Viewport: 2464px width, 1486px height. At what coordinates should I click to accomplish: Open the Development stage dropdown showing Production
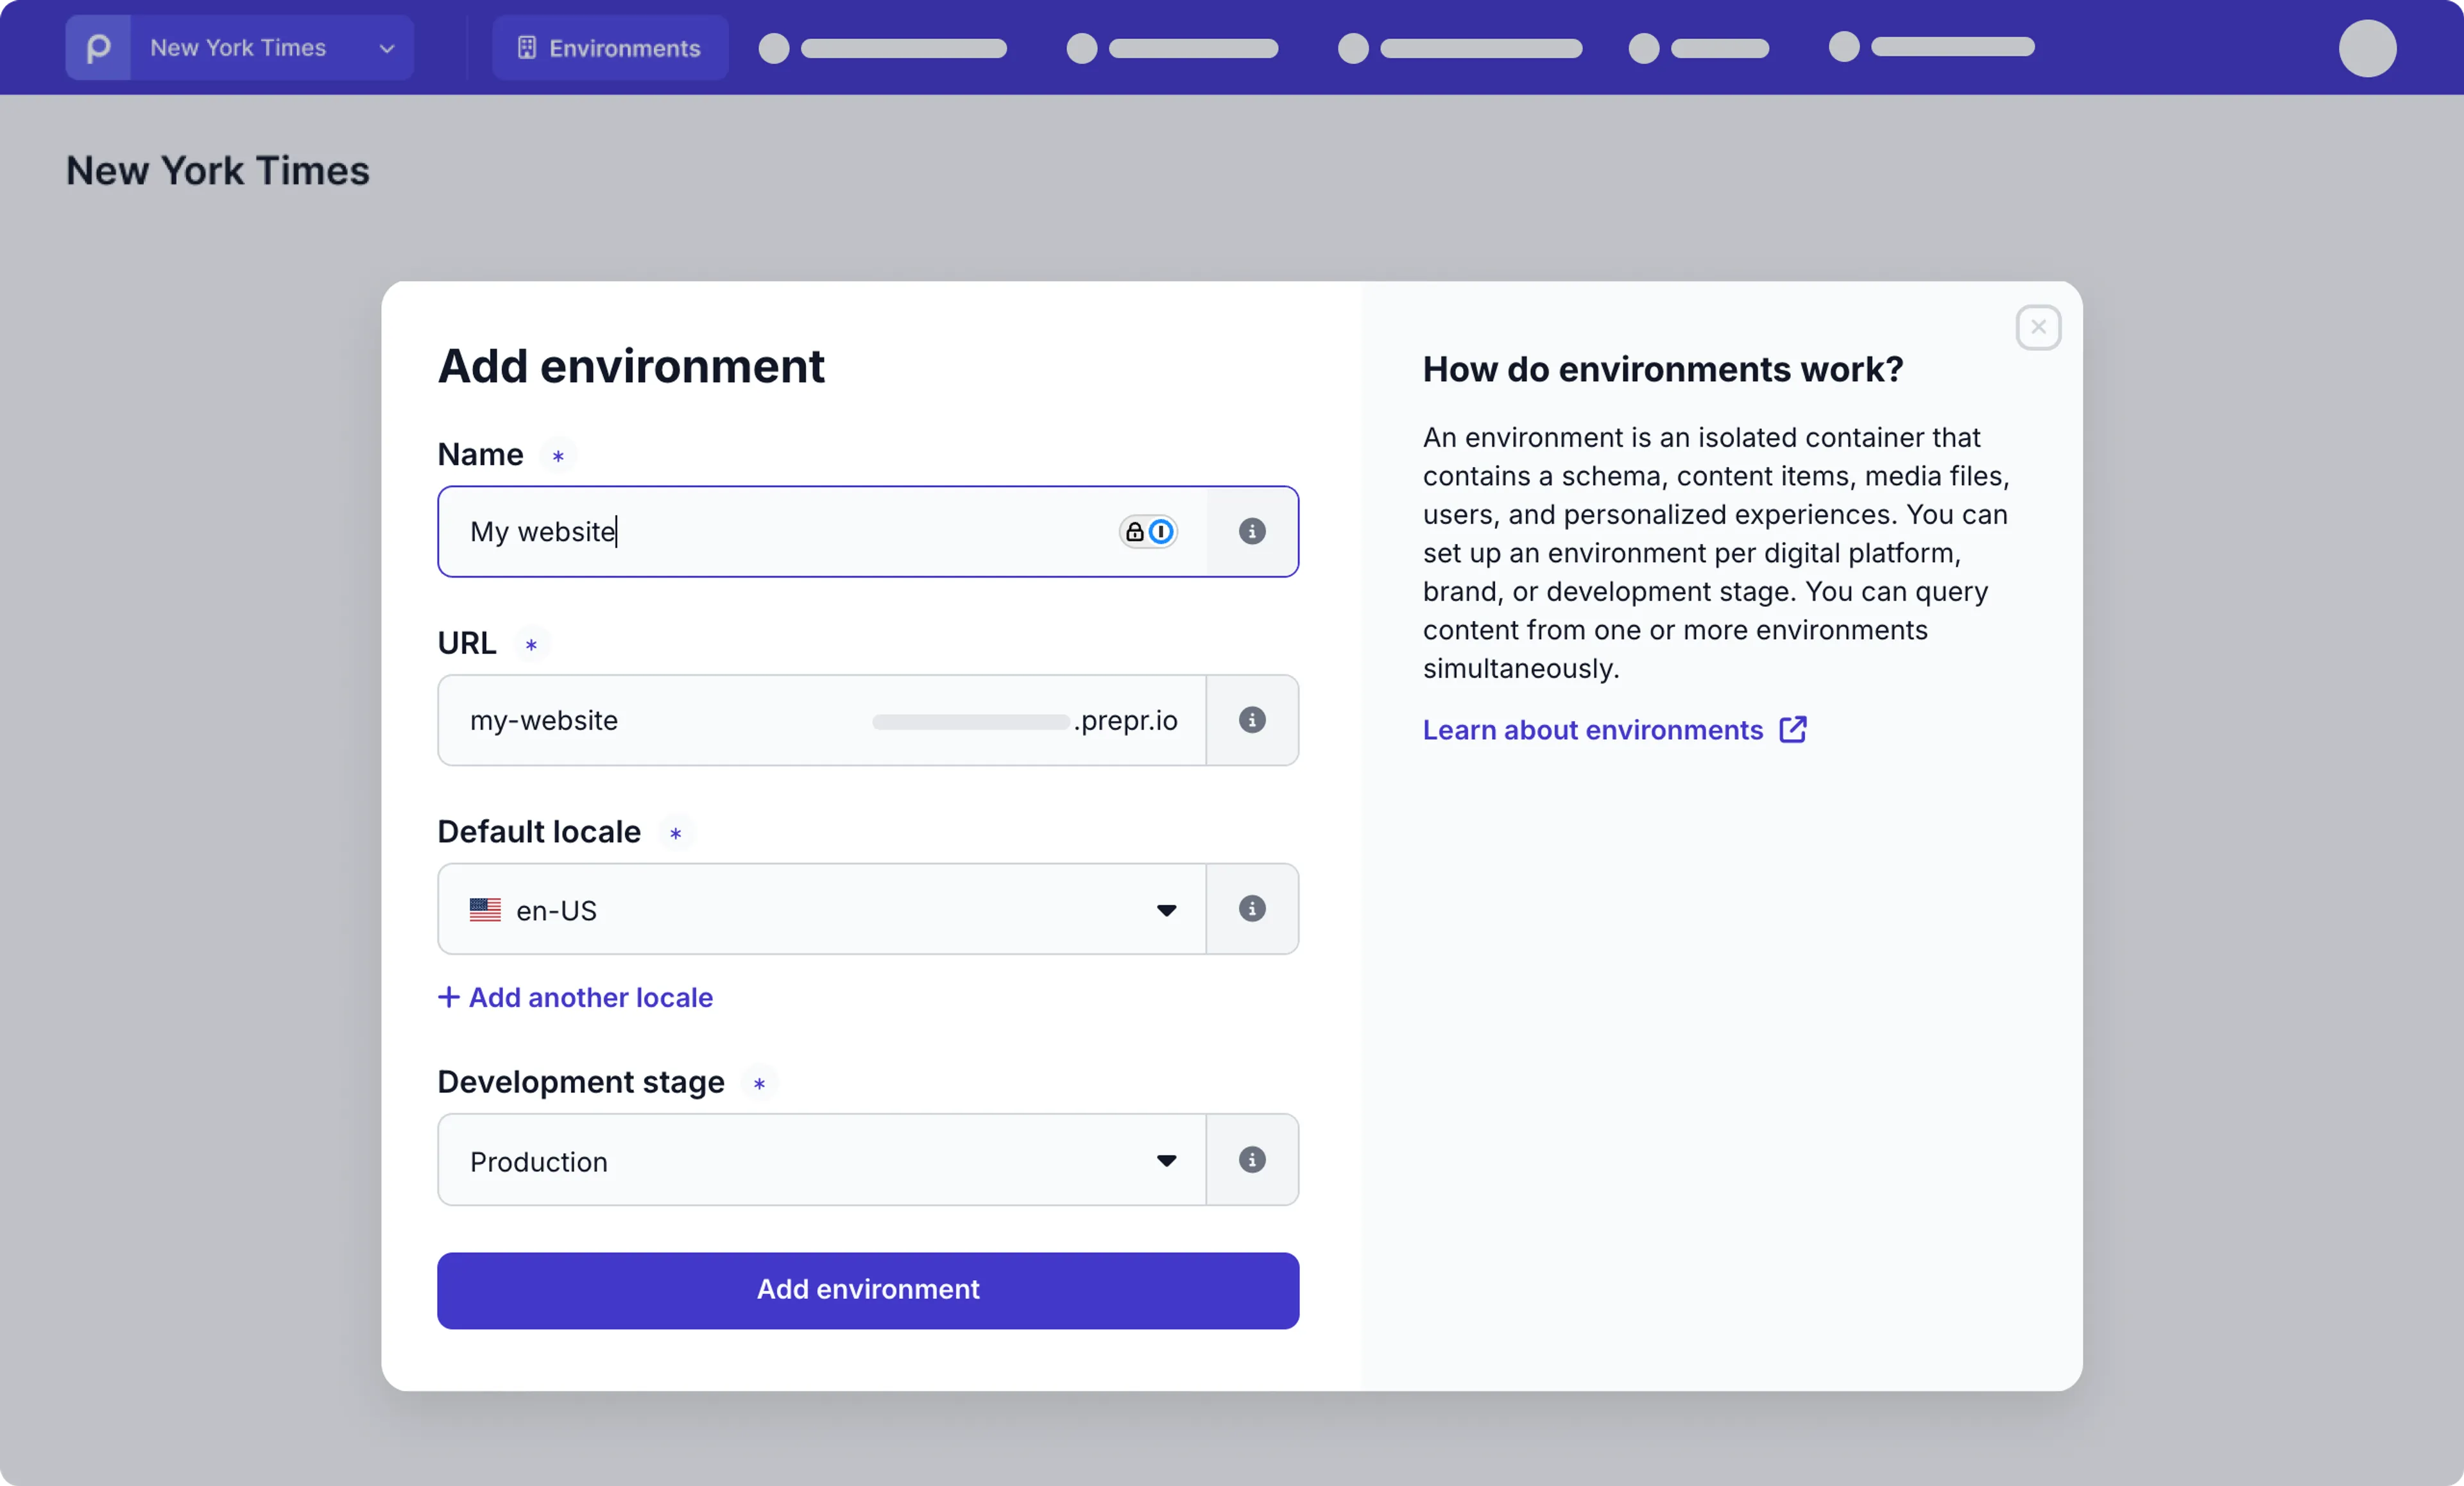point(1166,1160)
